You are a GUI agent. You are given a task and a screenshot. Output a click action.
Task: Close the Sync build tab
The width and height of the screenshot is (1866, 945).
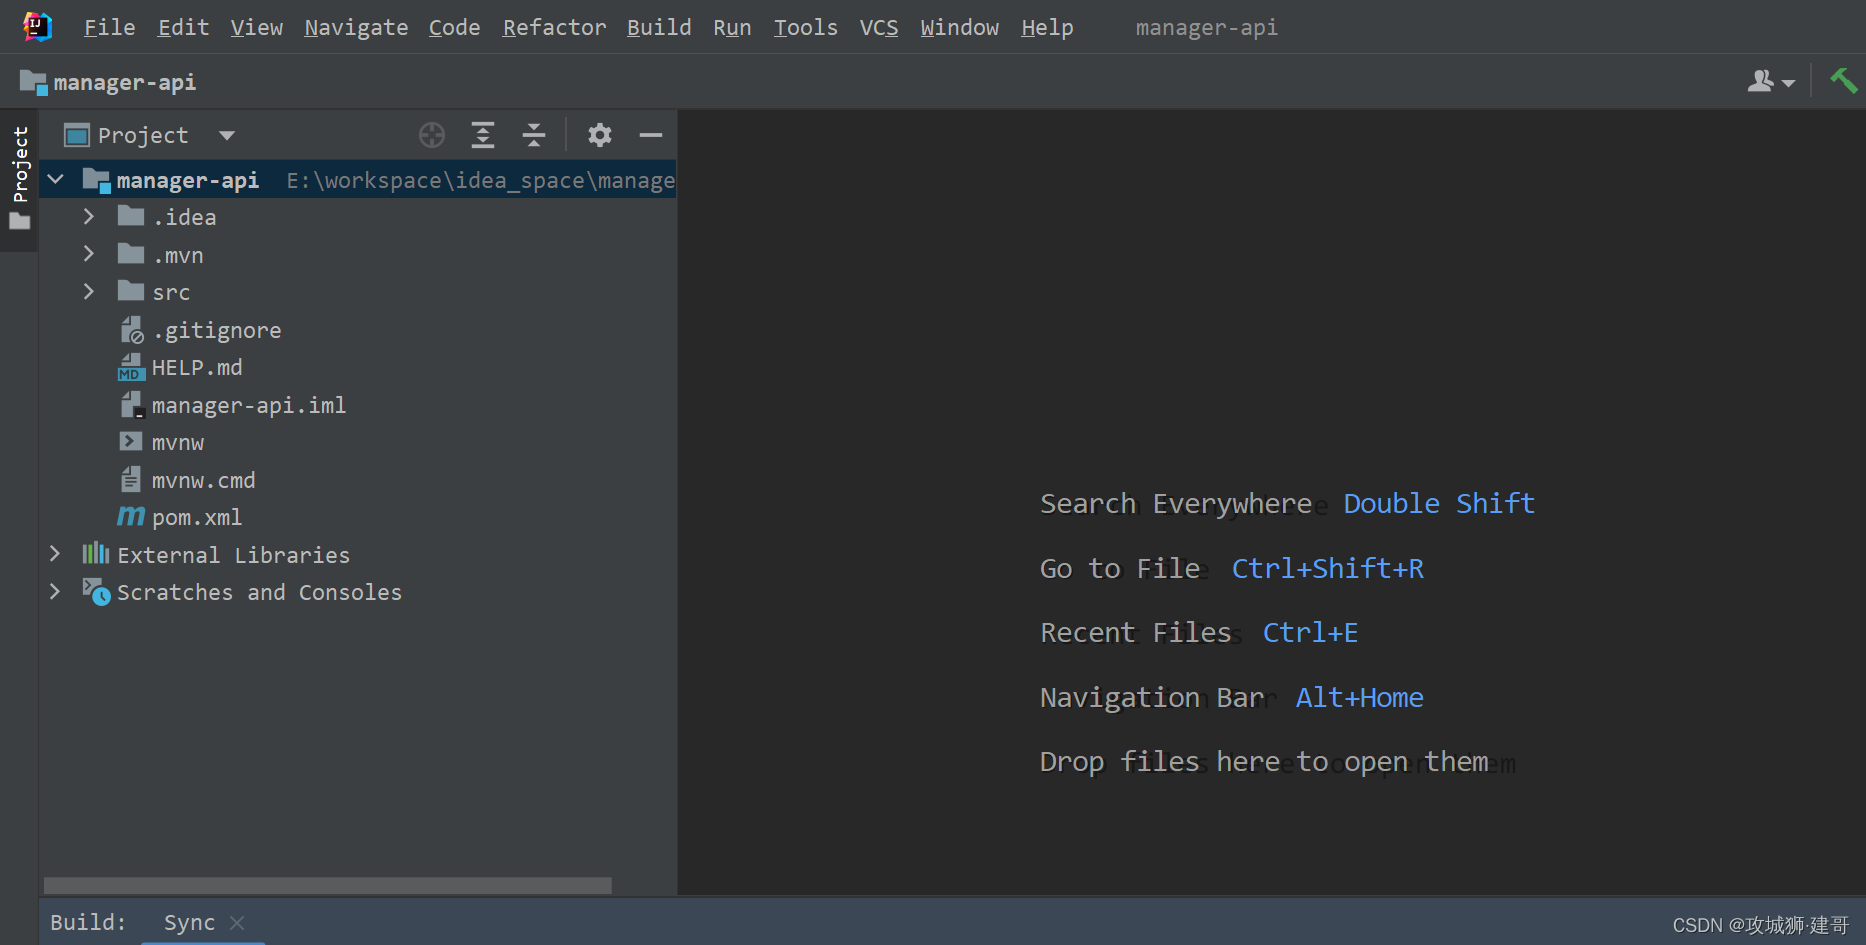[x=237, y=923]
